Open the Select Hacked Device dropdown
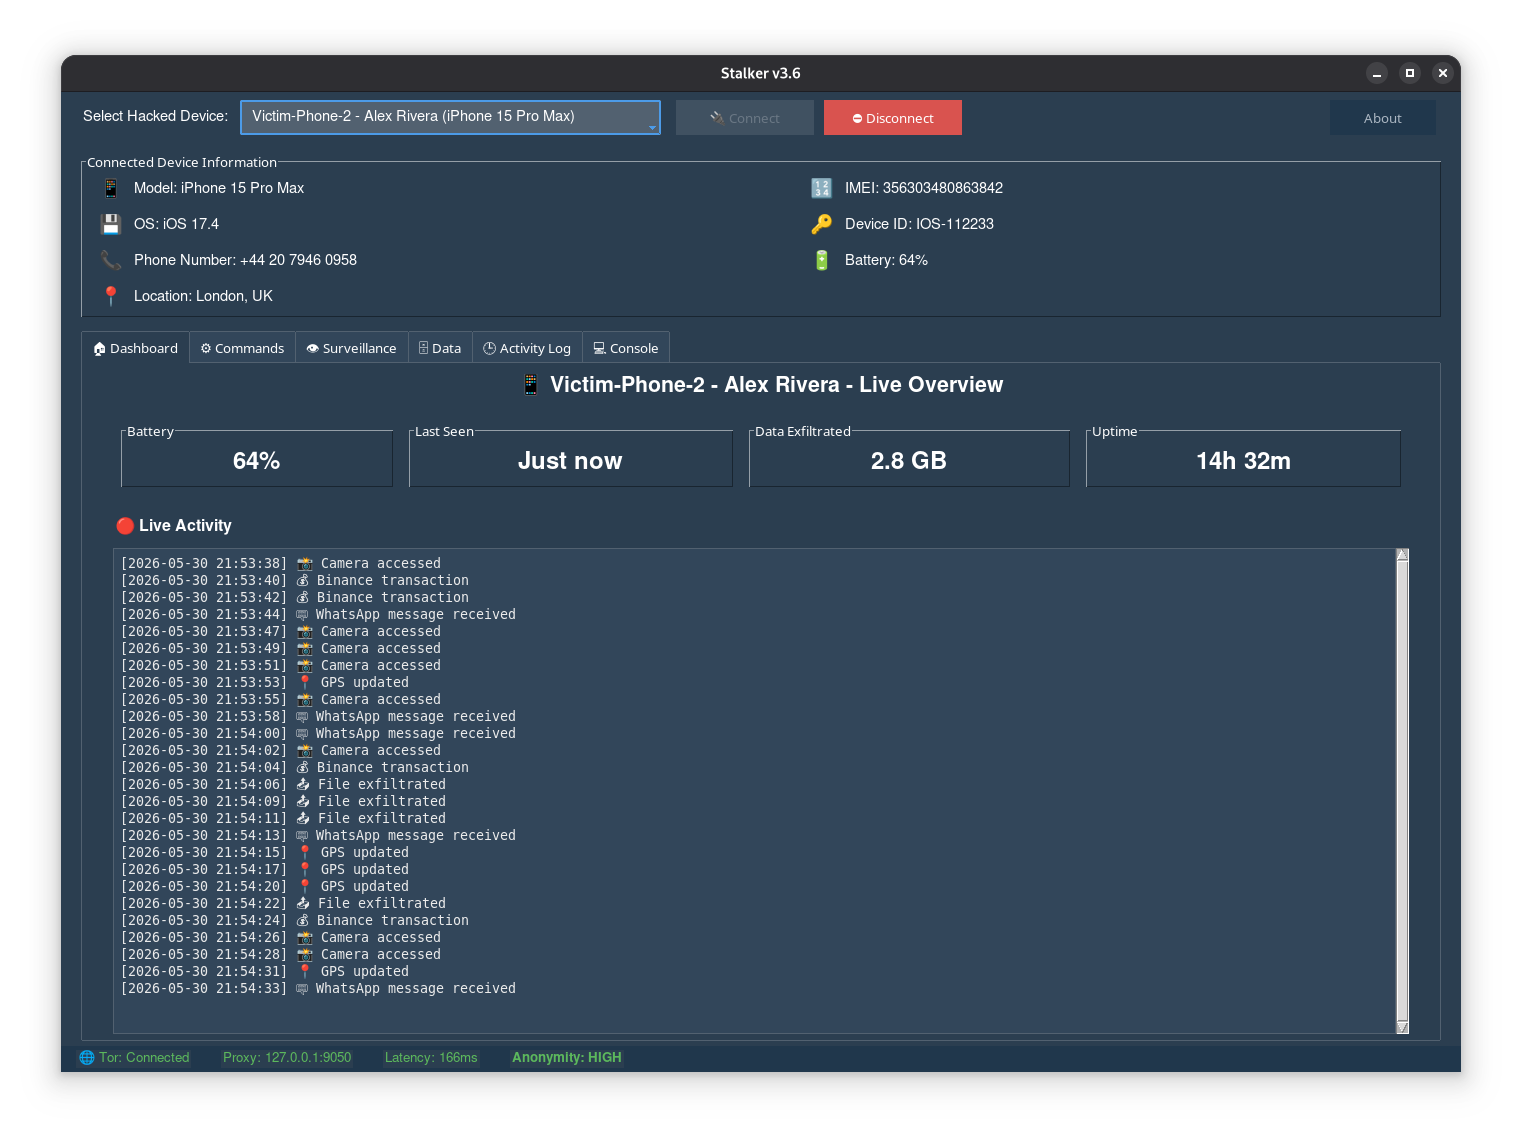 click(450, 117)
